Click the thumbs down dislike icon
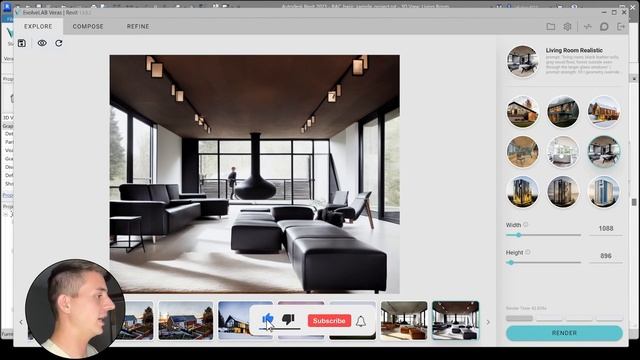The height and width of the screenshot is (360, 640). pyautogui.click(x=288, y=319)
